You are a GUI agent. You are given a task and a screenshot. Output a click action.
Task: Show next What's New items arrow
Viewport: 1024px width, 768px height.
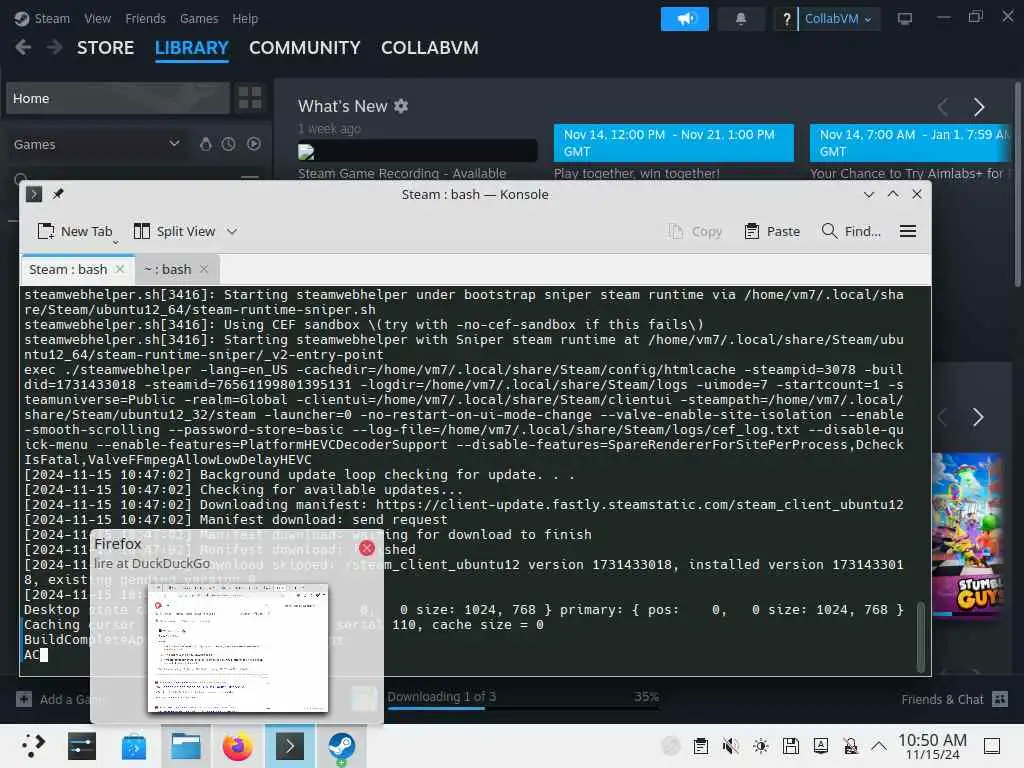[x=978, y=106]
